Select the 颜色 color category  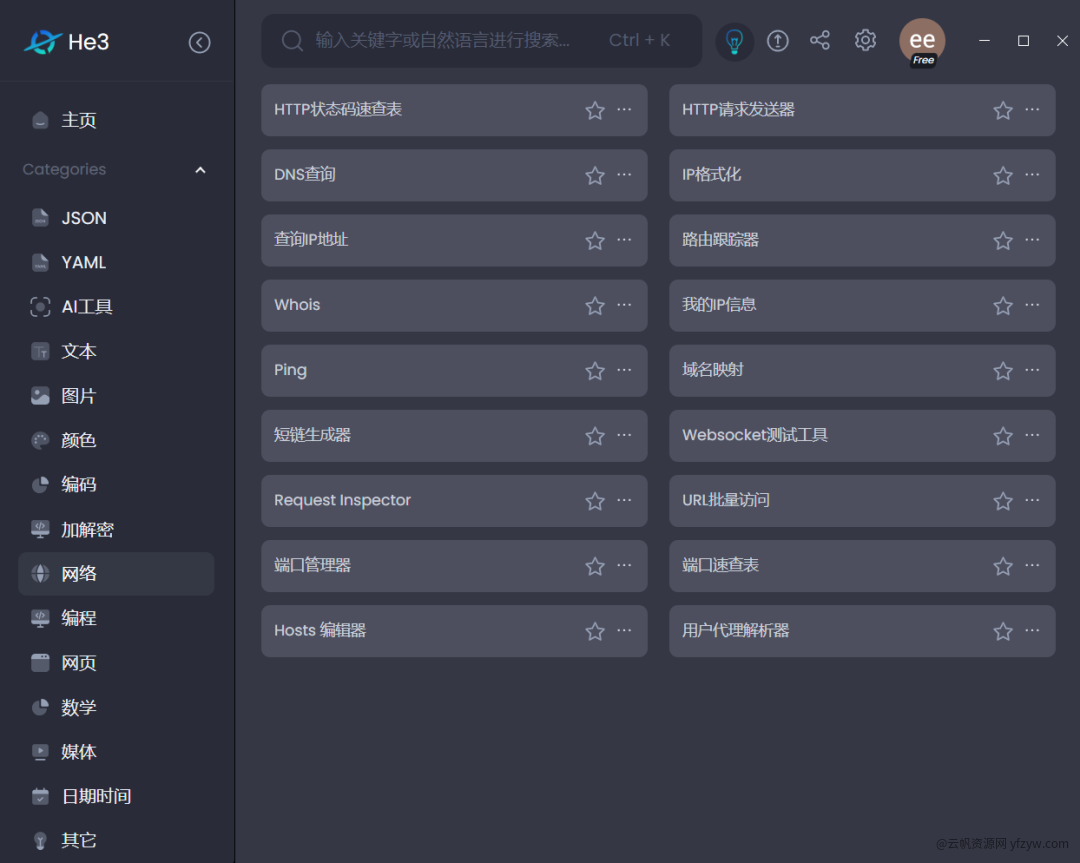click(78, 441)
